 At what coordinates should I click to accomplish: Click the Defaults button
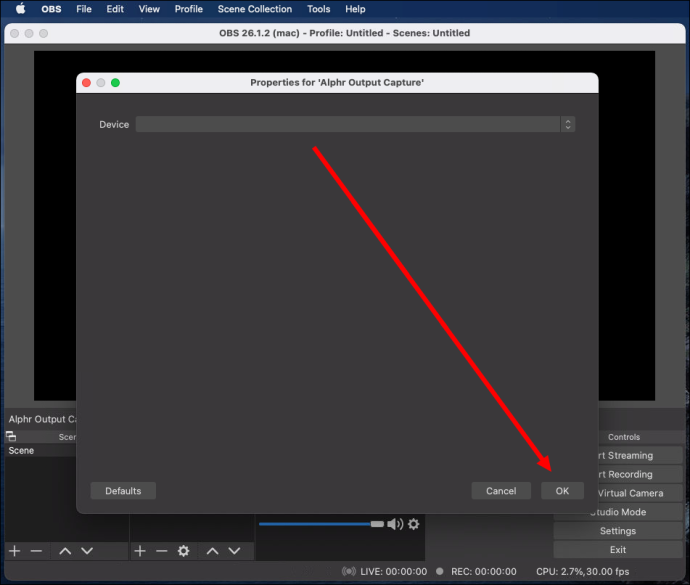pyautogui.click(x=123, y=491)
